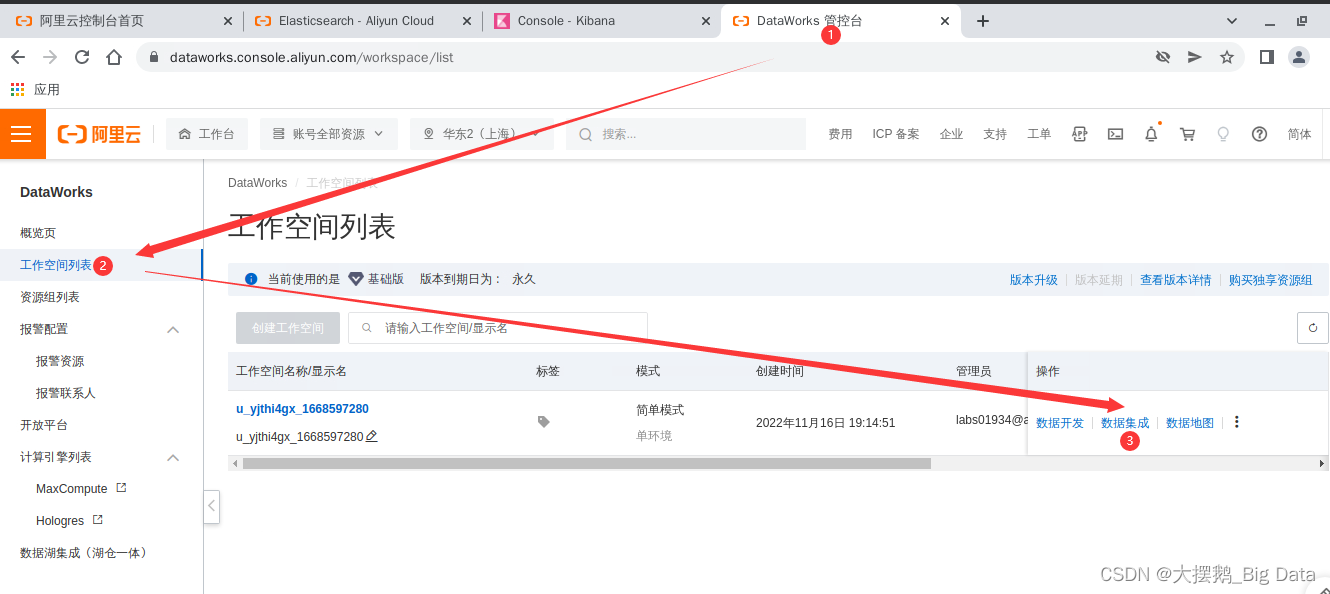1330x594 pixels.
Task: Click the 创建工作空间 button
Action: [288, 328]
